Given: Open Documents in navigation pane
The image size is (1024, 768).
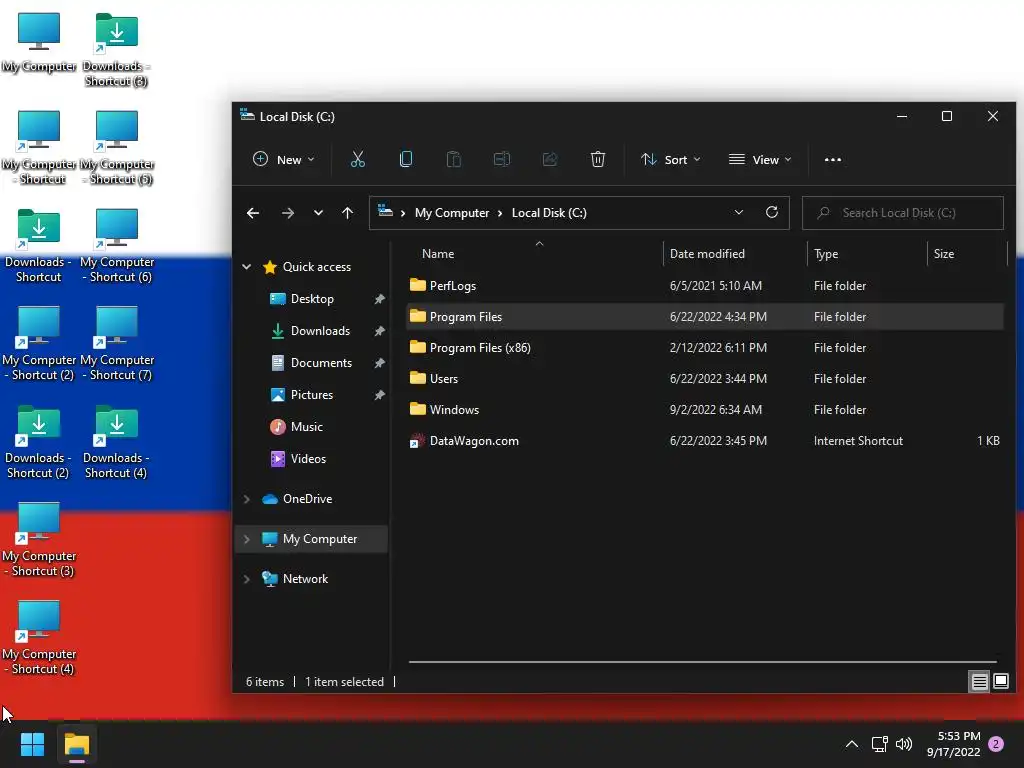Looking at the screenshot, I should point(321,363).
